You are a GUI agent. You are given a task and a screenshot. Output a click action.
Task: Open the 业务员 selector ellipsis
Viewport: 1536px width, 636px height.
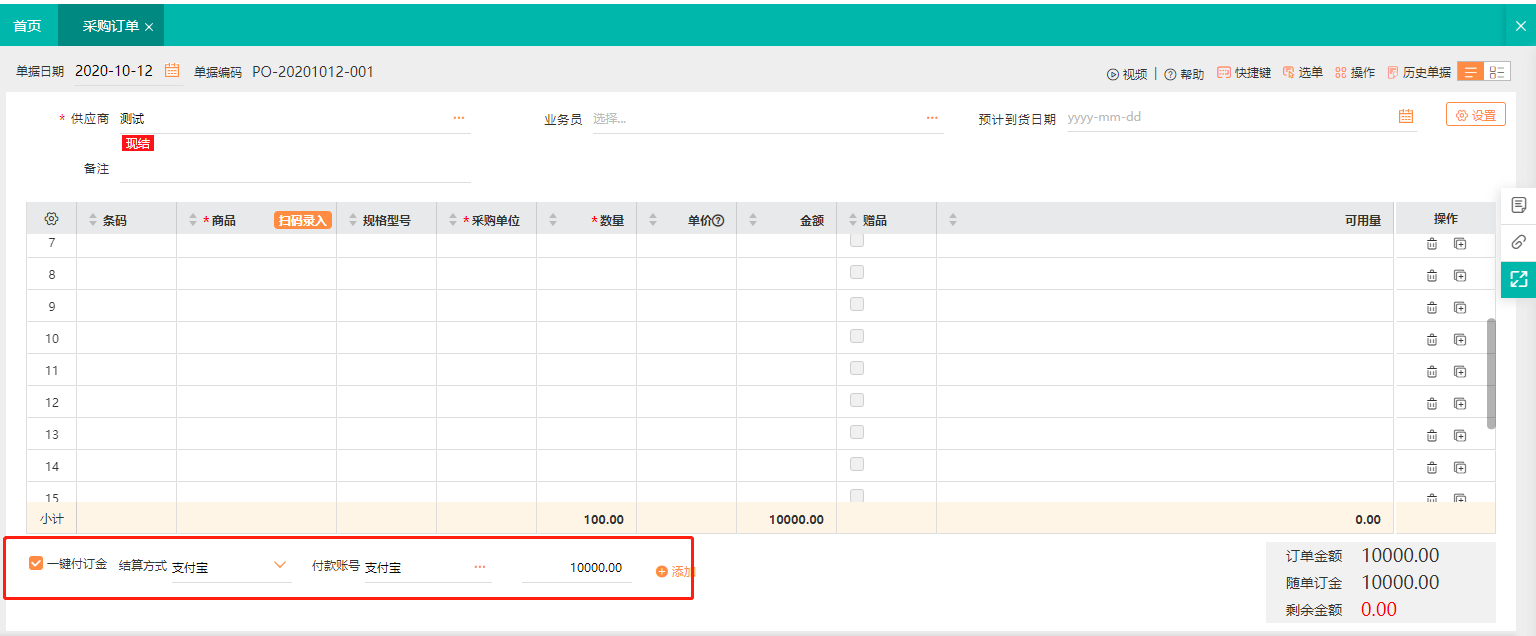(932, 118)
